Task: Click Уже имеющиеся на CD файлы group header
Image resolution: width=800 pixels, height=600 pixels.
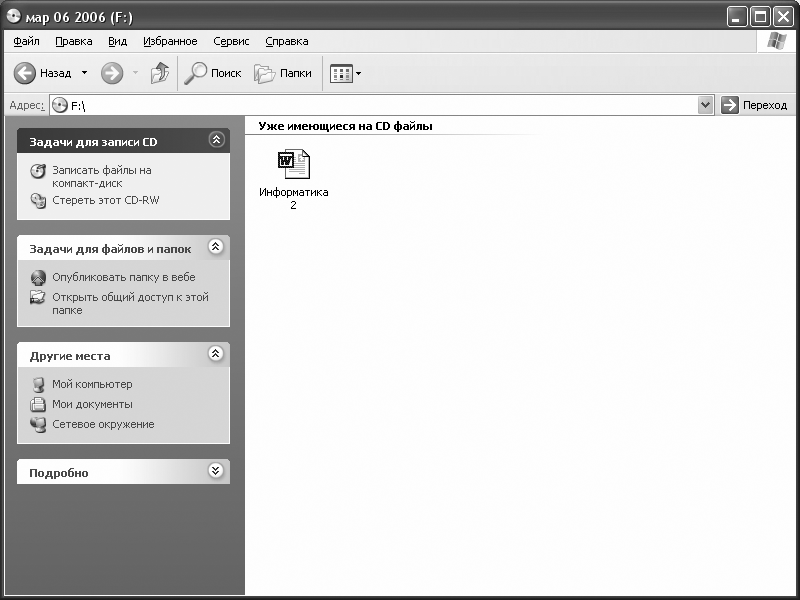Action: (x=345, y=126)
